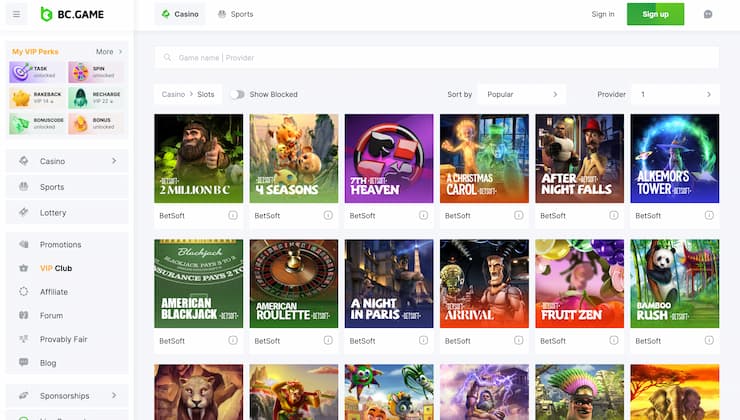The width and height of the screenshot is (740, 420).
Task: Click the VIP Club crown icon
Action: coord(24,268)
